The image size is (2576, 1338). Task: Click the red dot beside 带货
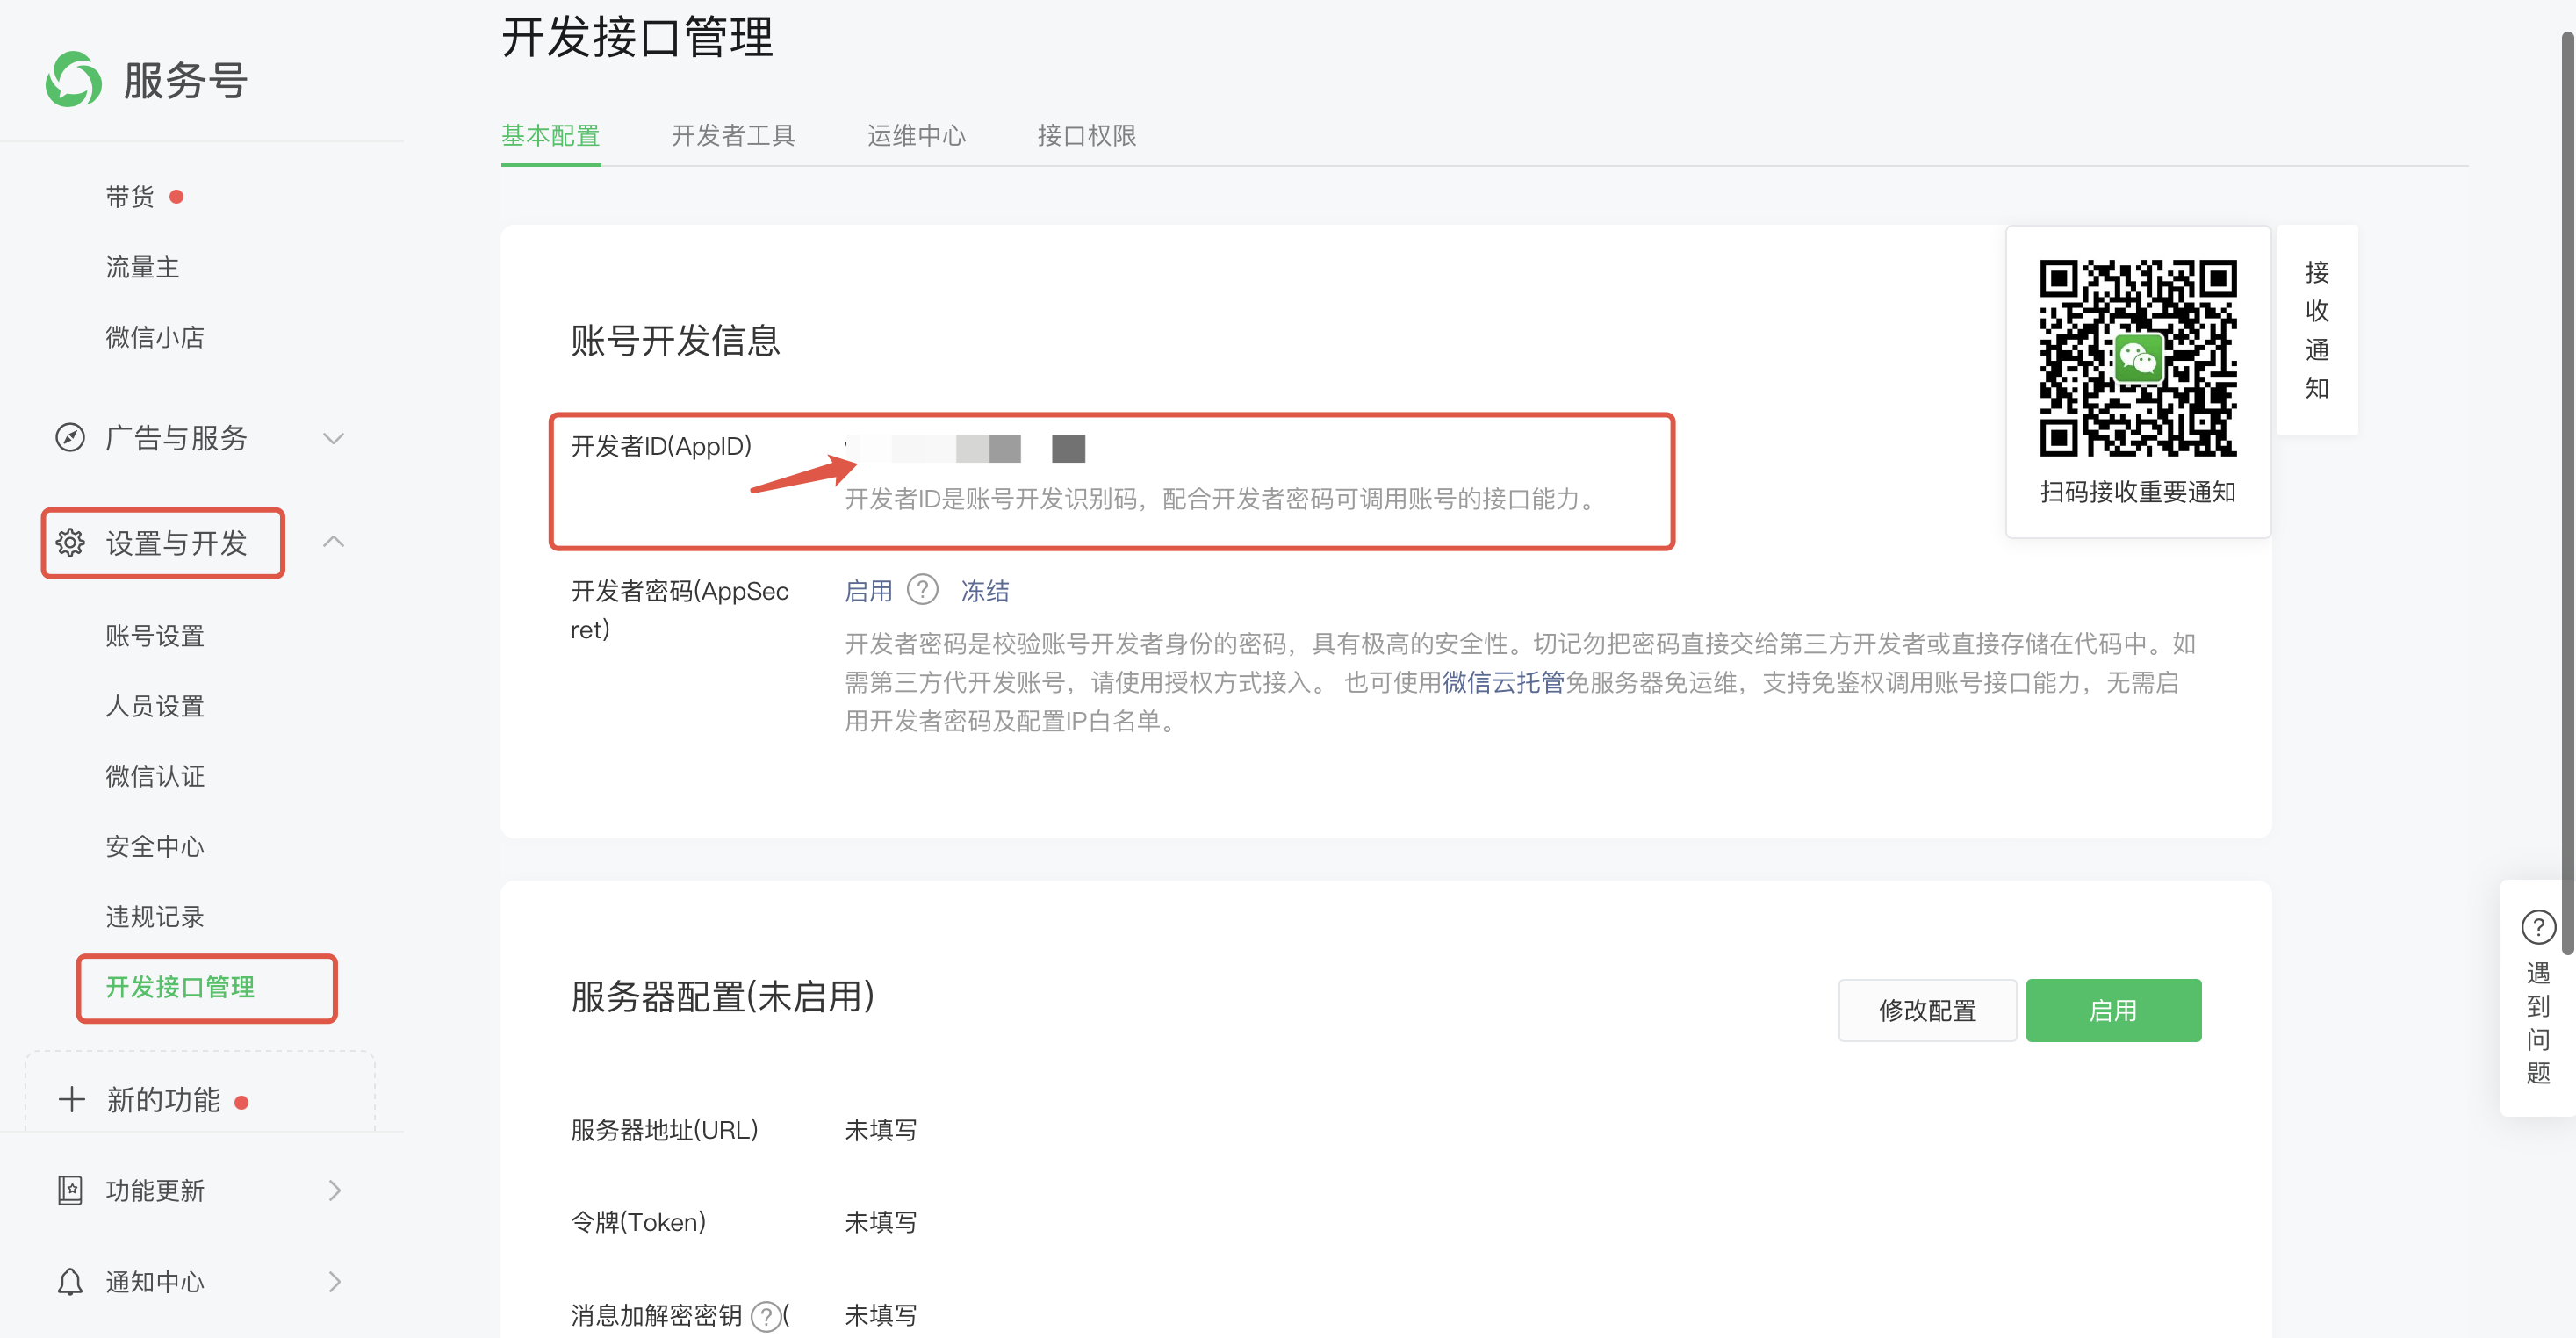tap(177, 197)
